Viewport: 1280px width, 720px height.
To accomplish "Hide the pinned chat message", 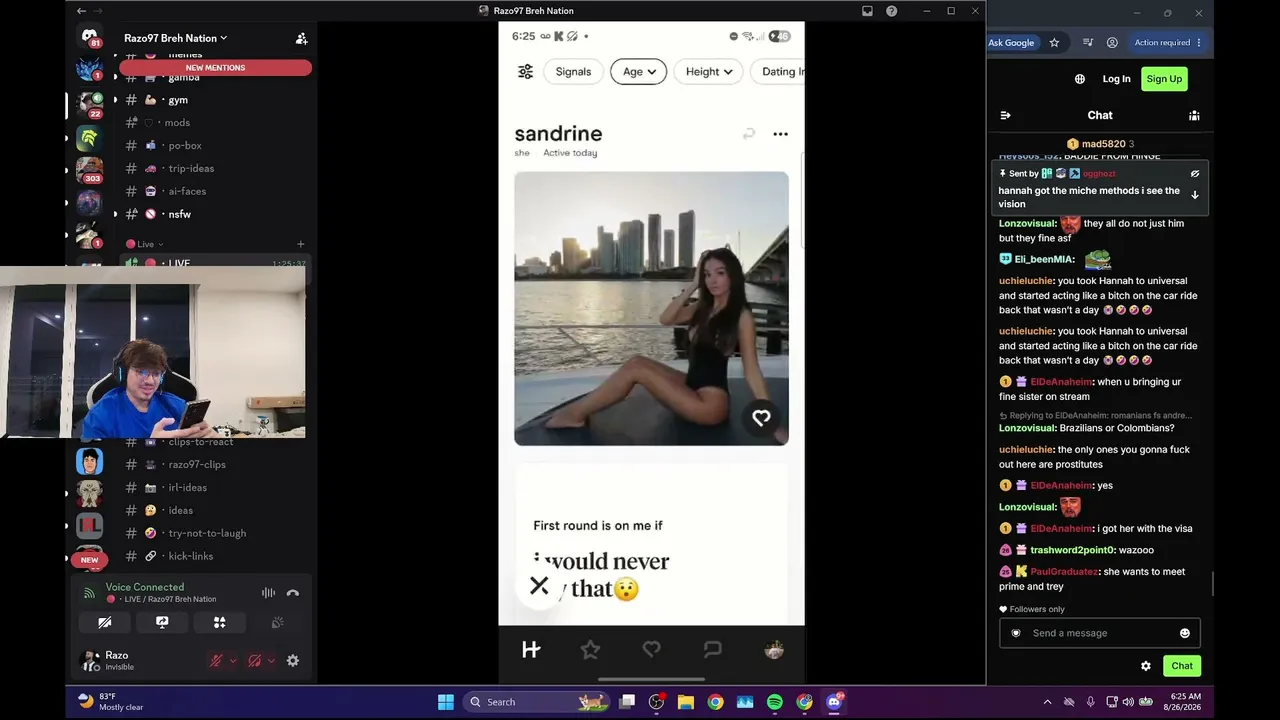I will 1195,174.
